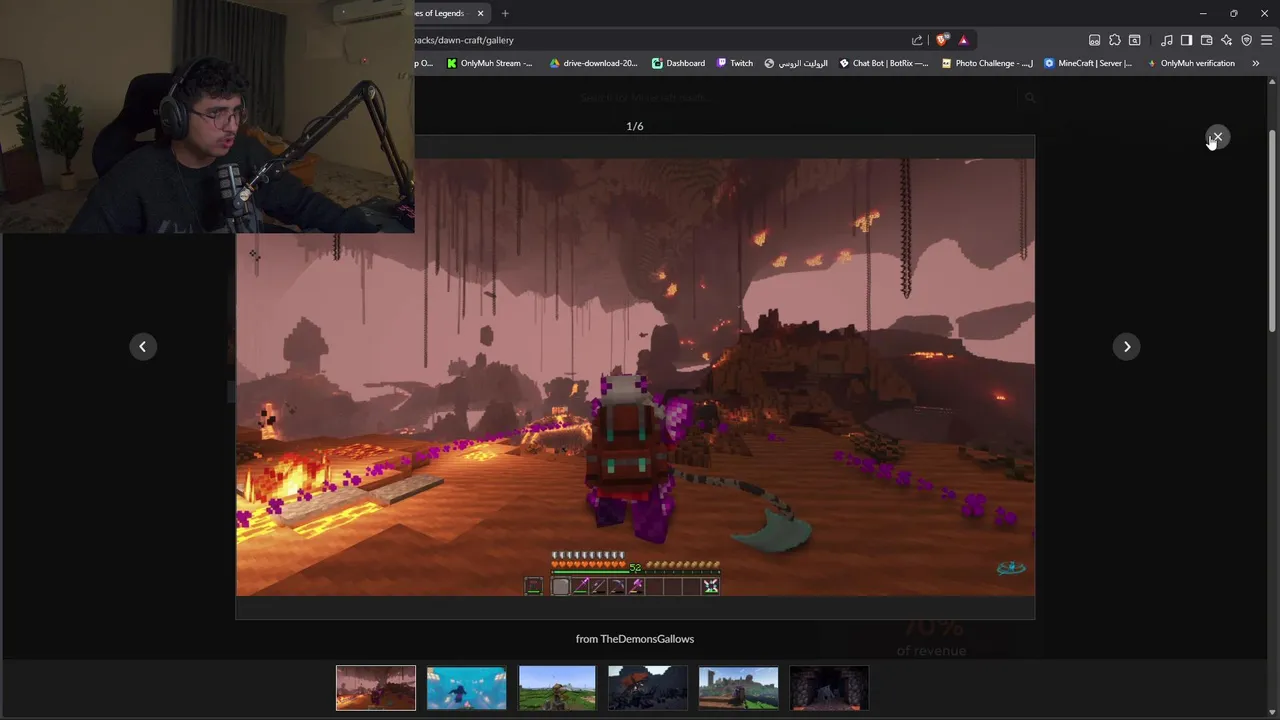Image resolution: width=1280 pixels, height=720 pixels.
Task: Open the extensions puzzle icon
Action: tap(1115, 40)
